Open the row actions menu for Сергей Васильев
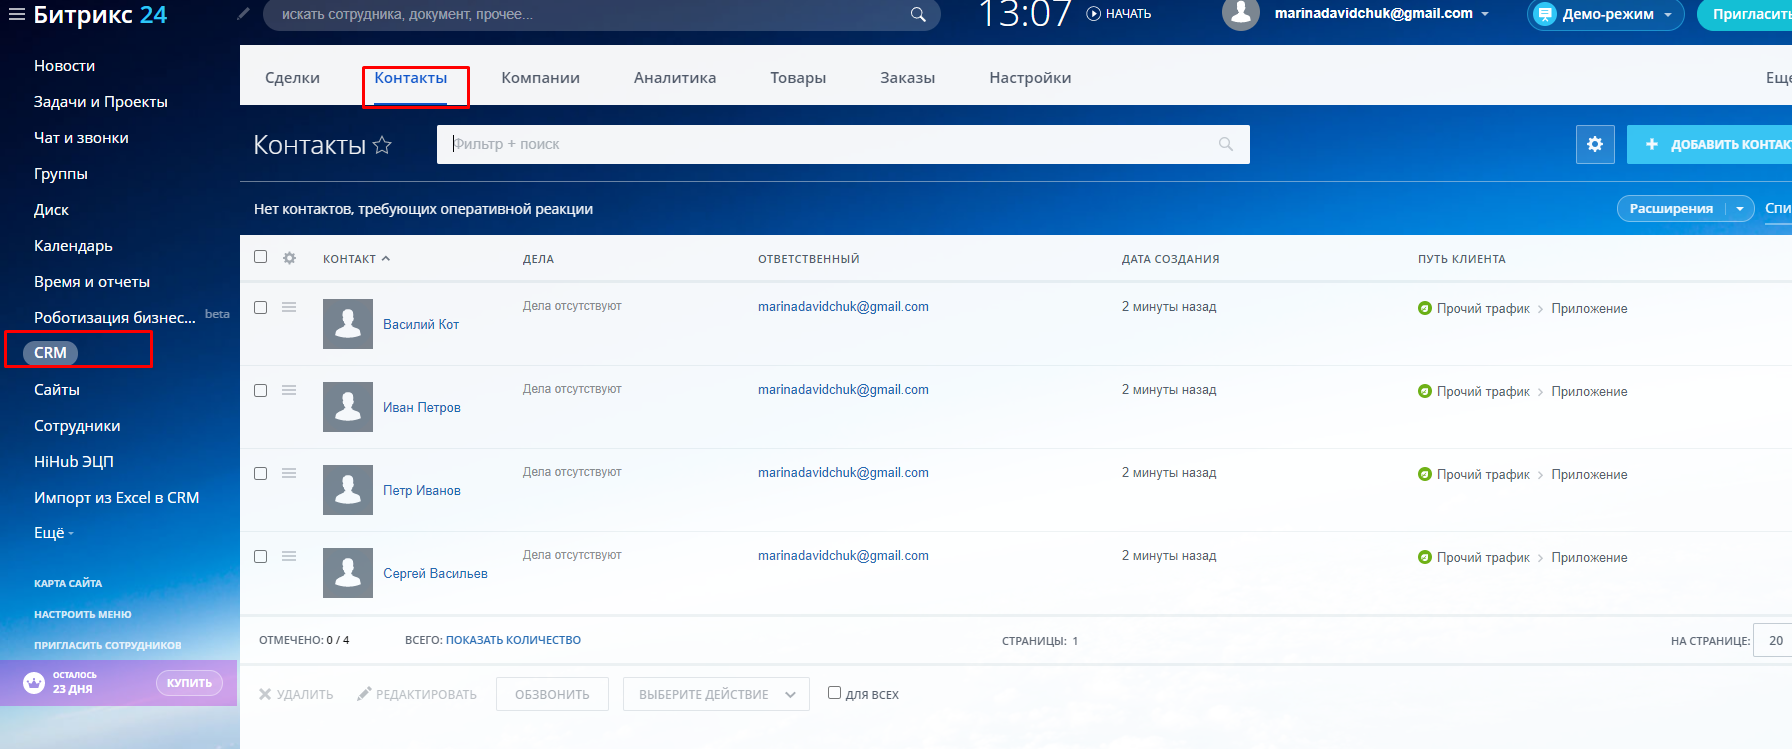 [x=289, y=556]
